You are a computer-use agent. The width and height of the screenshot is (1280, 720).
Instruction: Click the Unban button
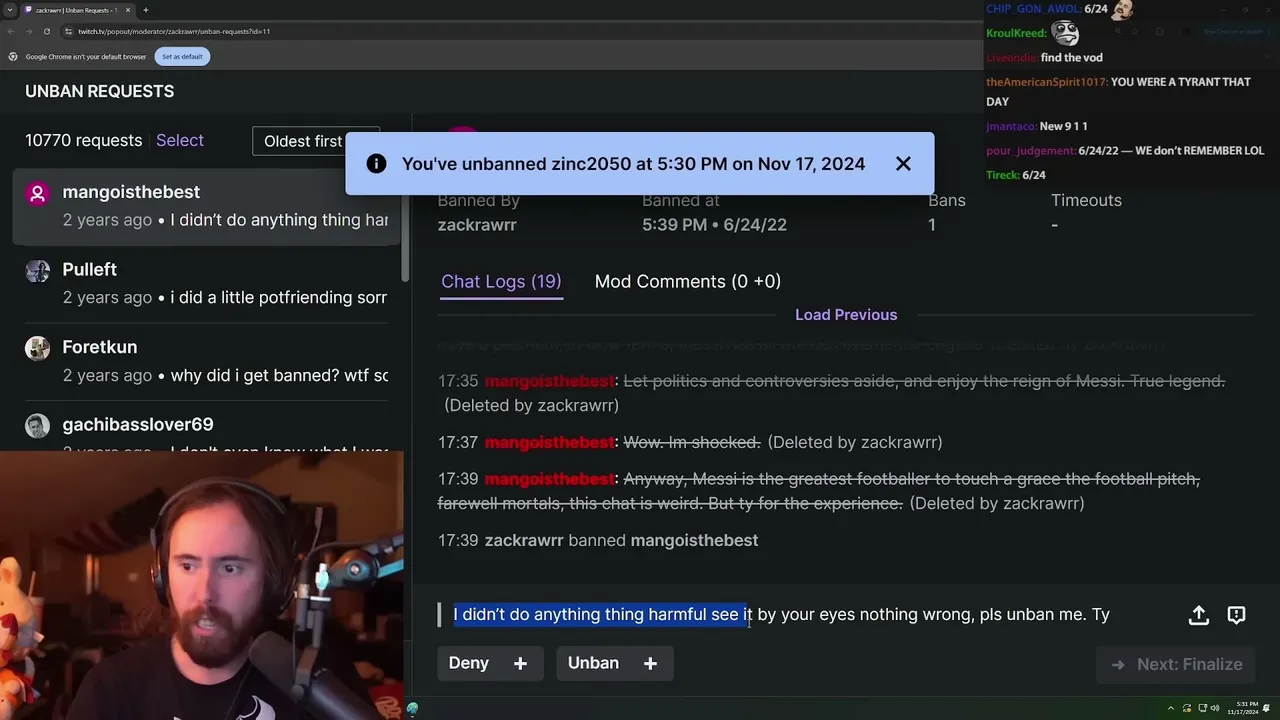[x=615, y=663]
